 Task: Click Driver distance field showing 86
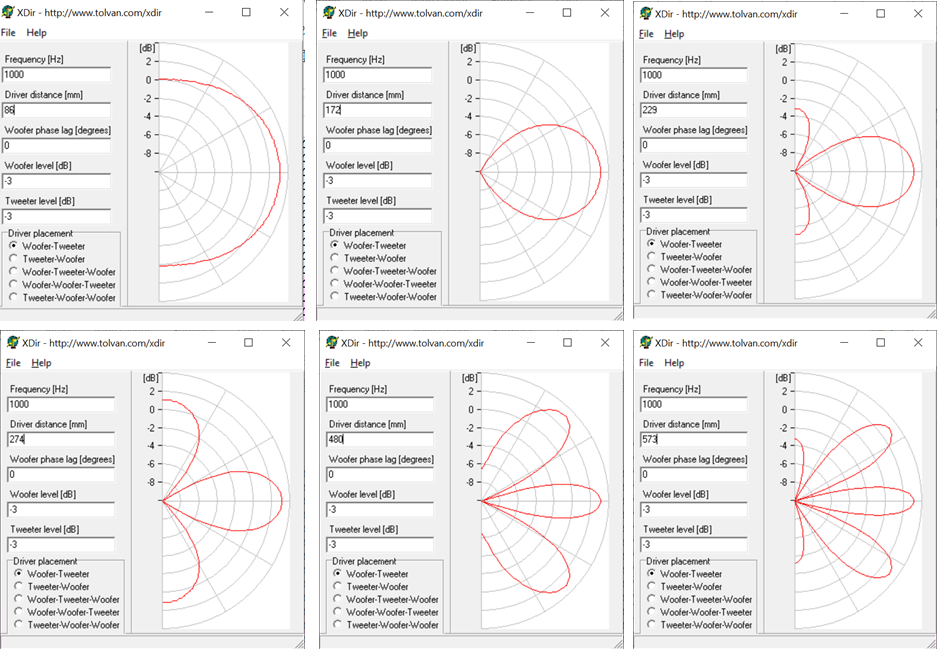[57, 110]
